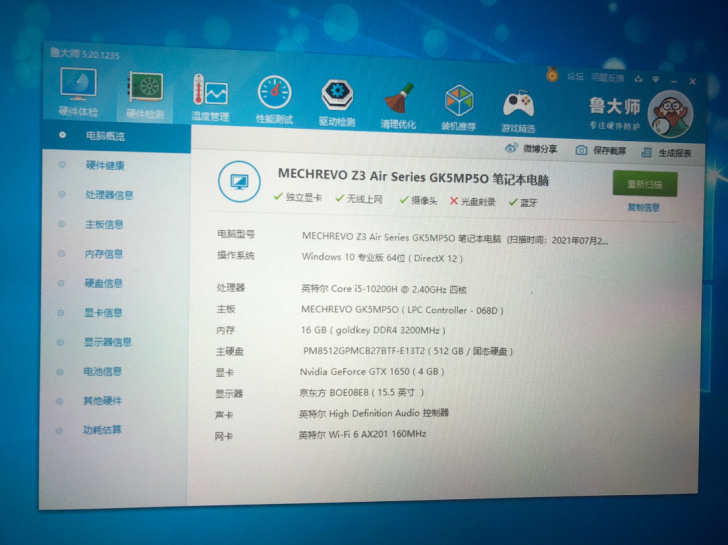Open 显示器信息 in the sidebar

pyautogui.click(x=108, y=342)
